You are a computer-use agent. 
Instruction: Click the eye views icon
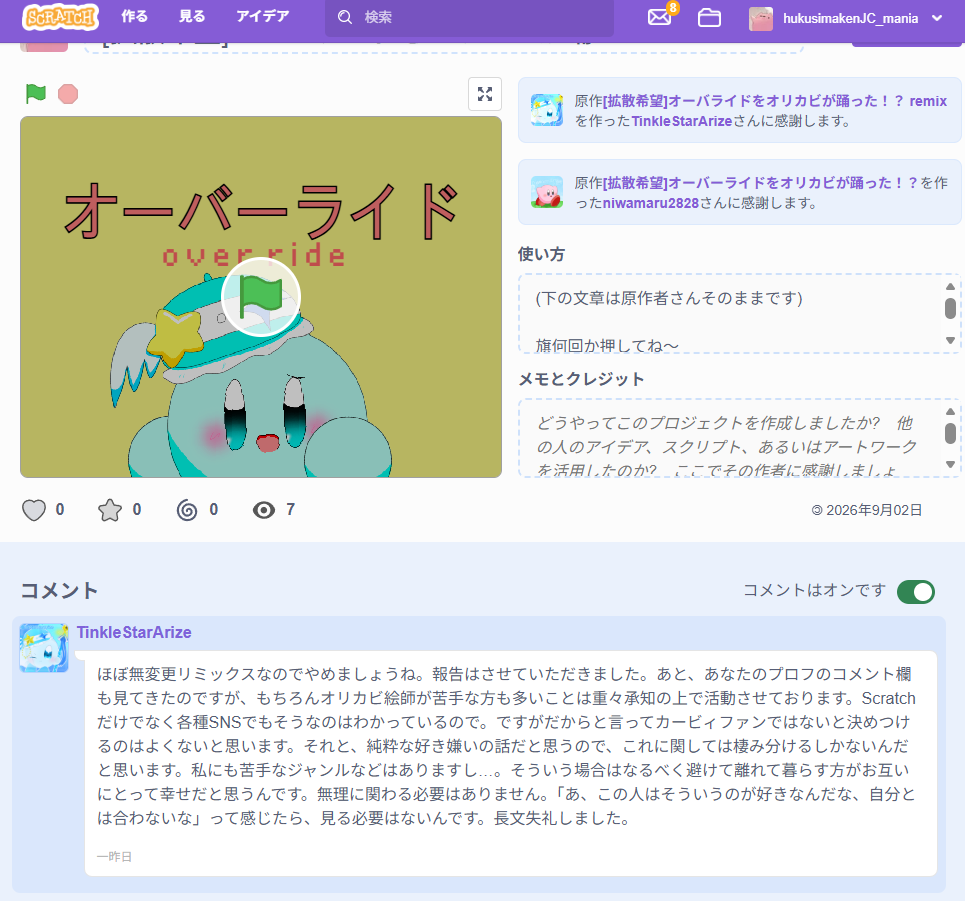(x=264, y=510)
